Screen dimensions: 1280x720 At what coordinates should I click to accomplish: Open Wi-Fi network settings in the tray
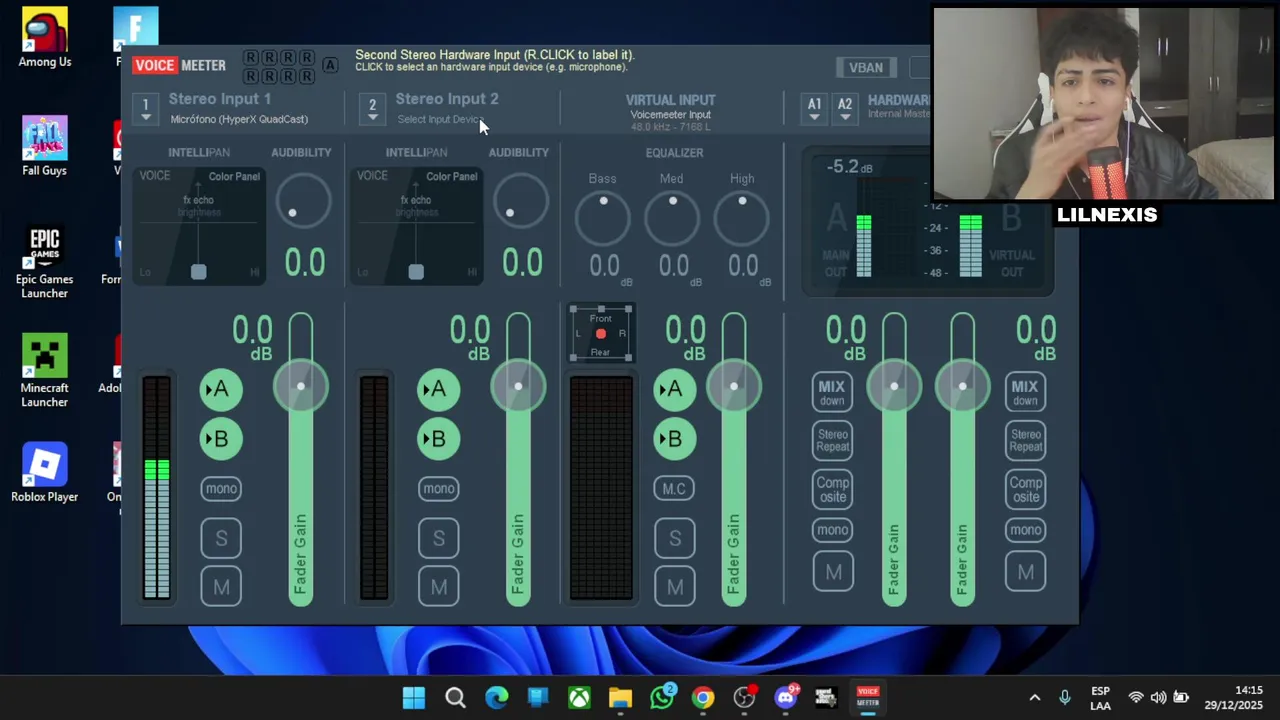(1136, 697)
